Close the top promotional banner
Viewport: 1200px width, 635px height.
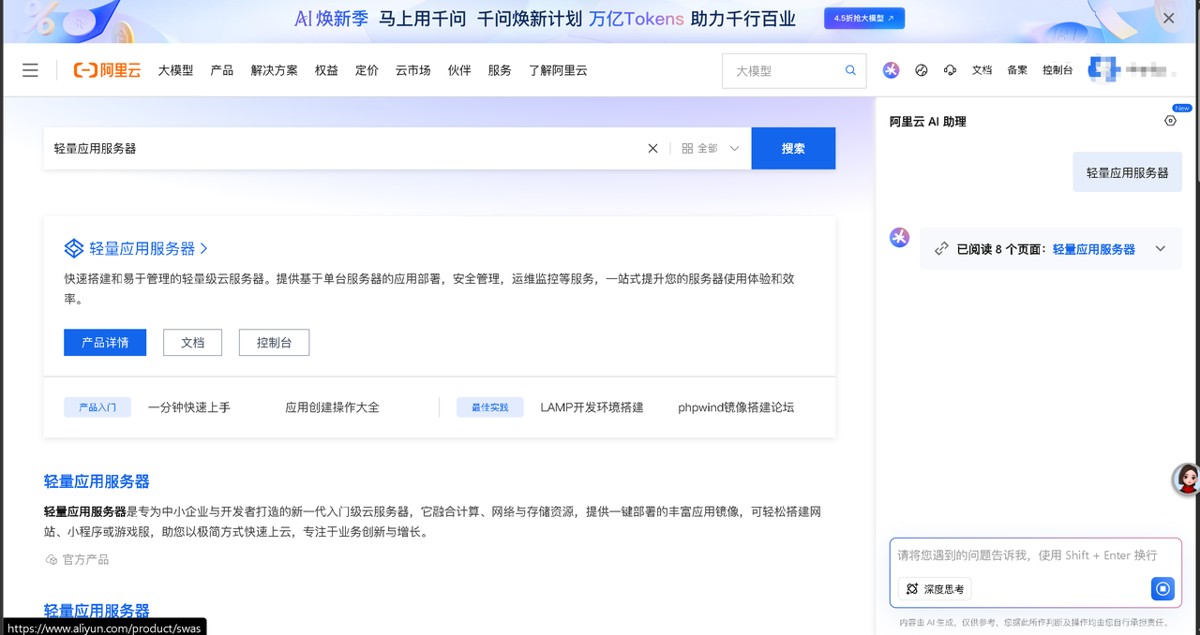coord(1168,18)
